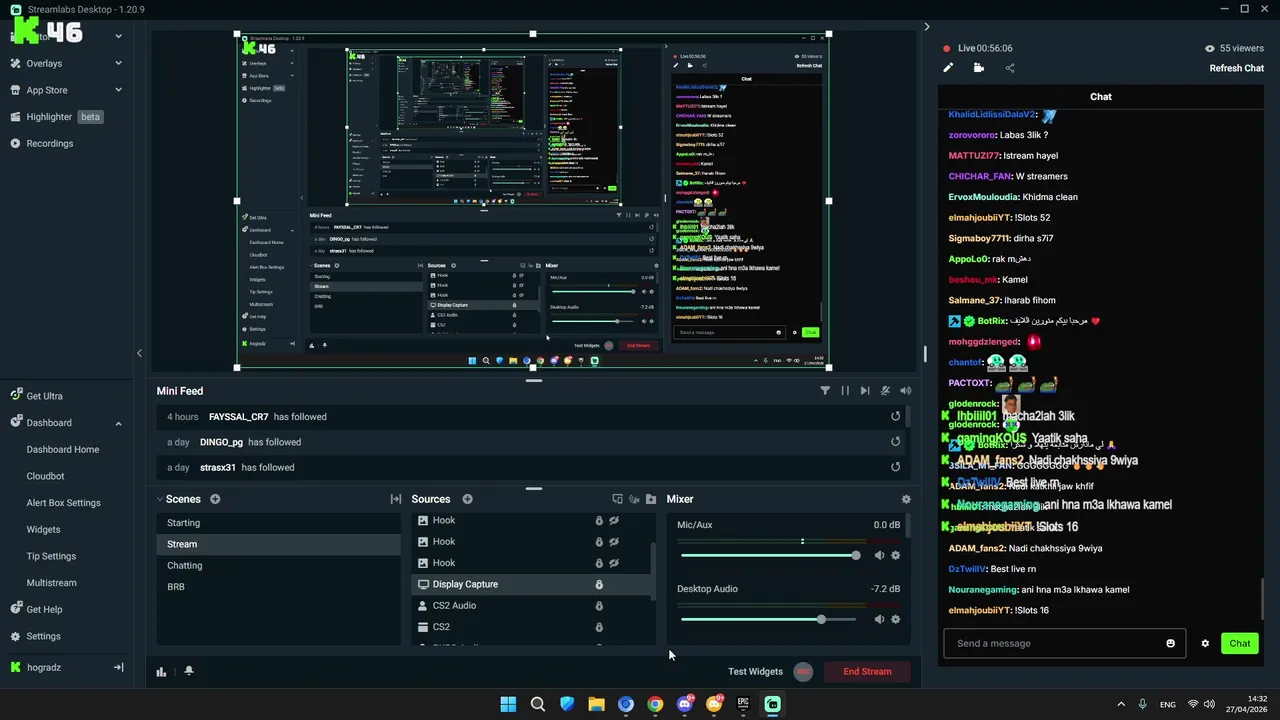1280x720 pixels.
Task: Open Mic/Aux source settings gear
Action: click(x=895, y=555)
